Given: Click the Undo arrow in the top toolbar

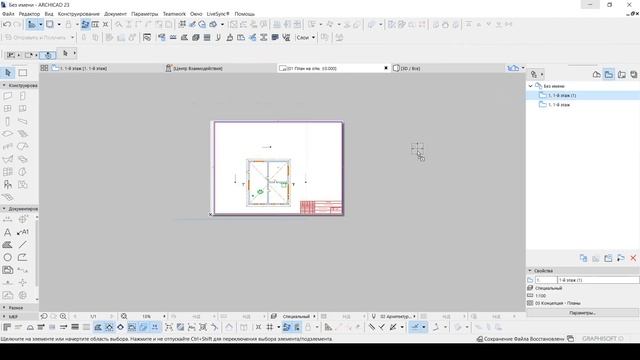Looking at the screenshot, I should [x=7, y=24].
